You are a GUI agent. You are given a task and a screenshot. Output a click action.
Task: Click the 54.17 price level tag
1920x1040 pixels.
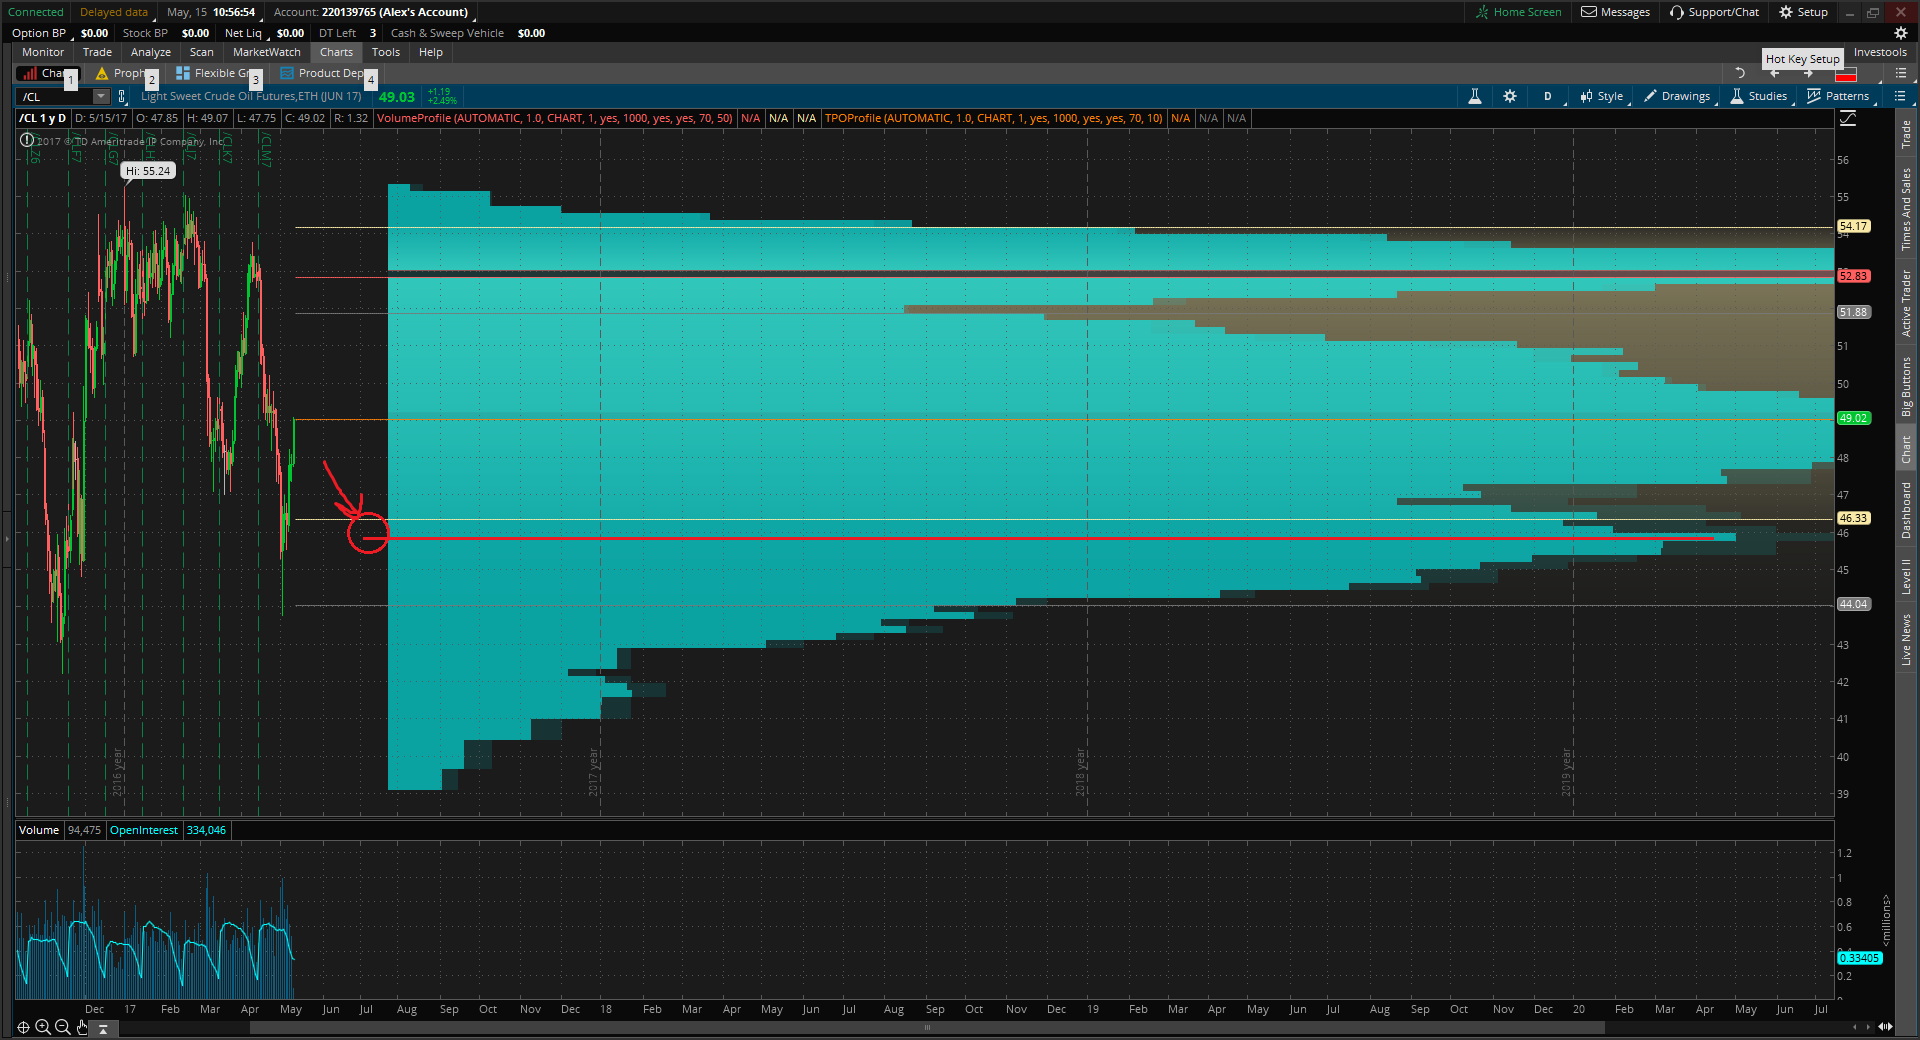[1853, 226]
